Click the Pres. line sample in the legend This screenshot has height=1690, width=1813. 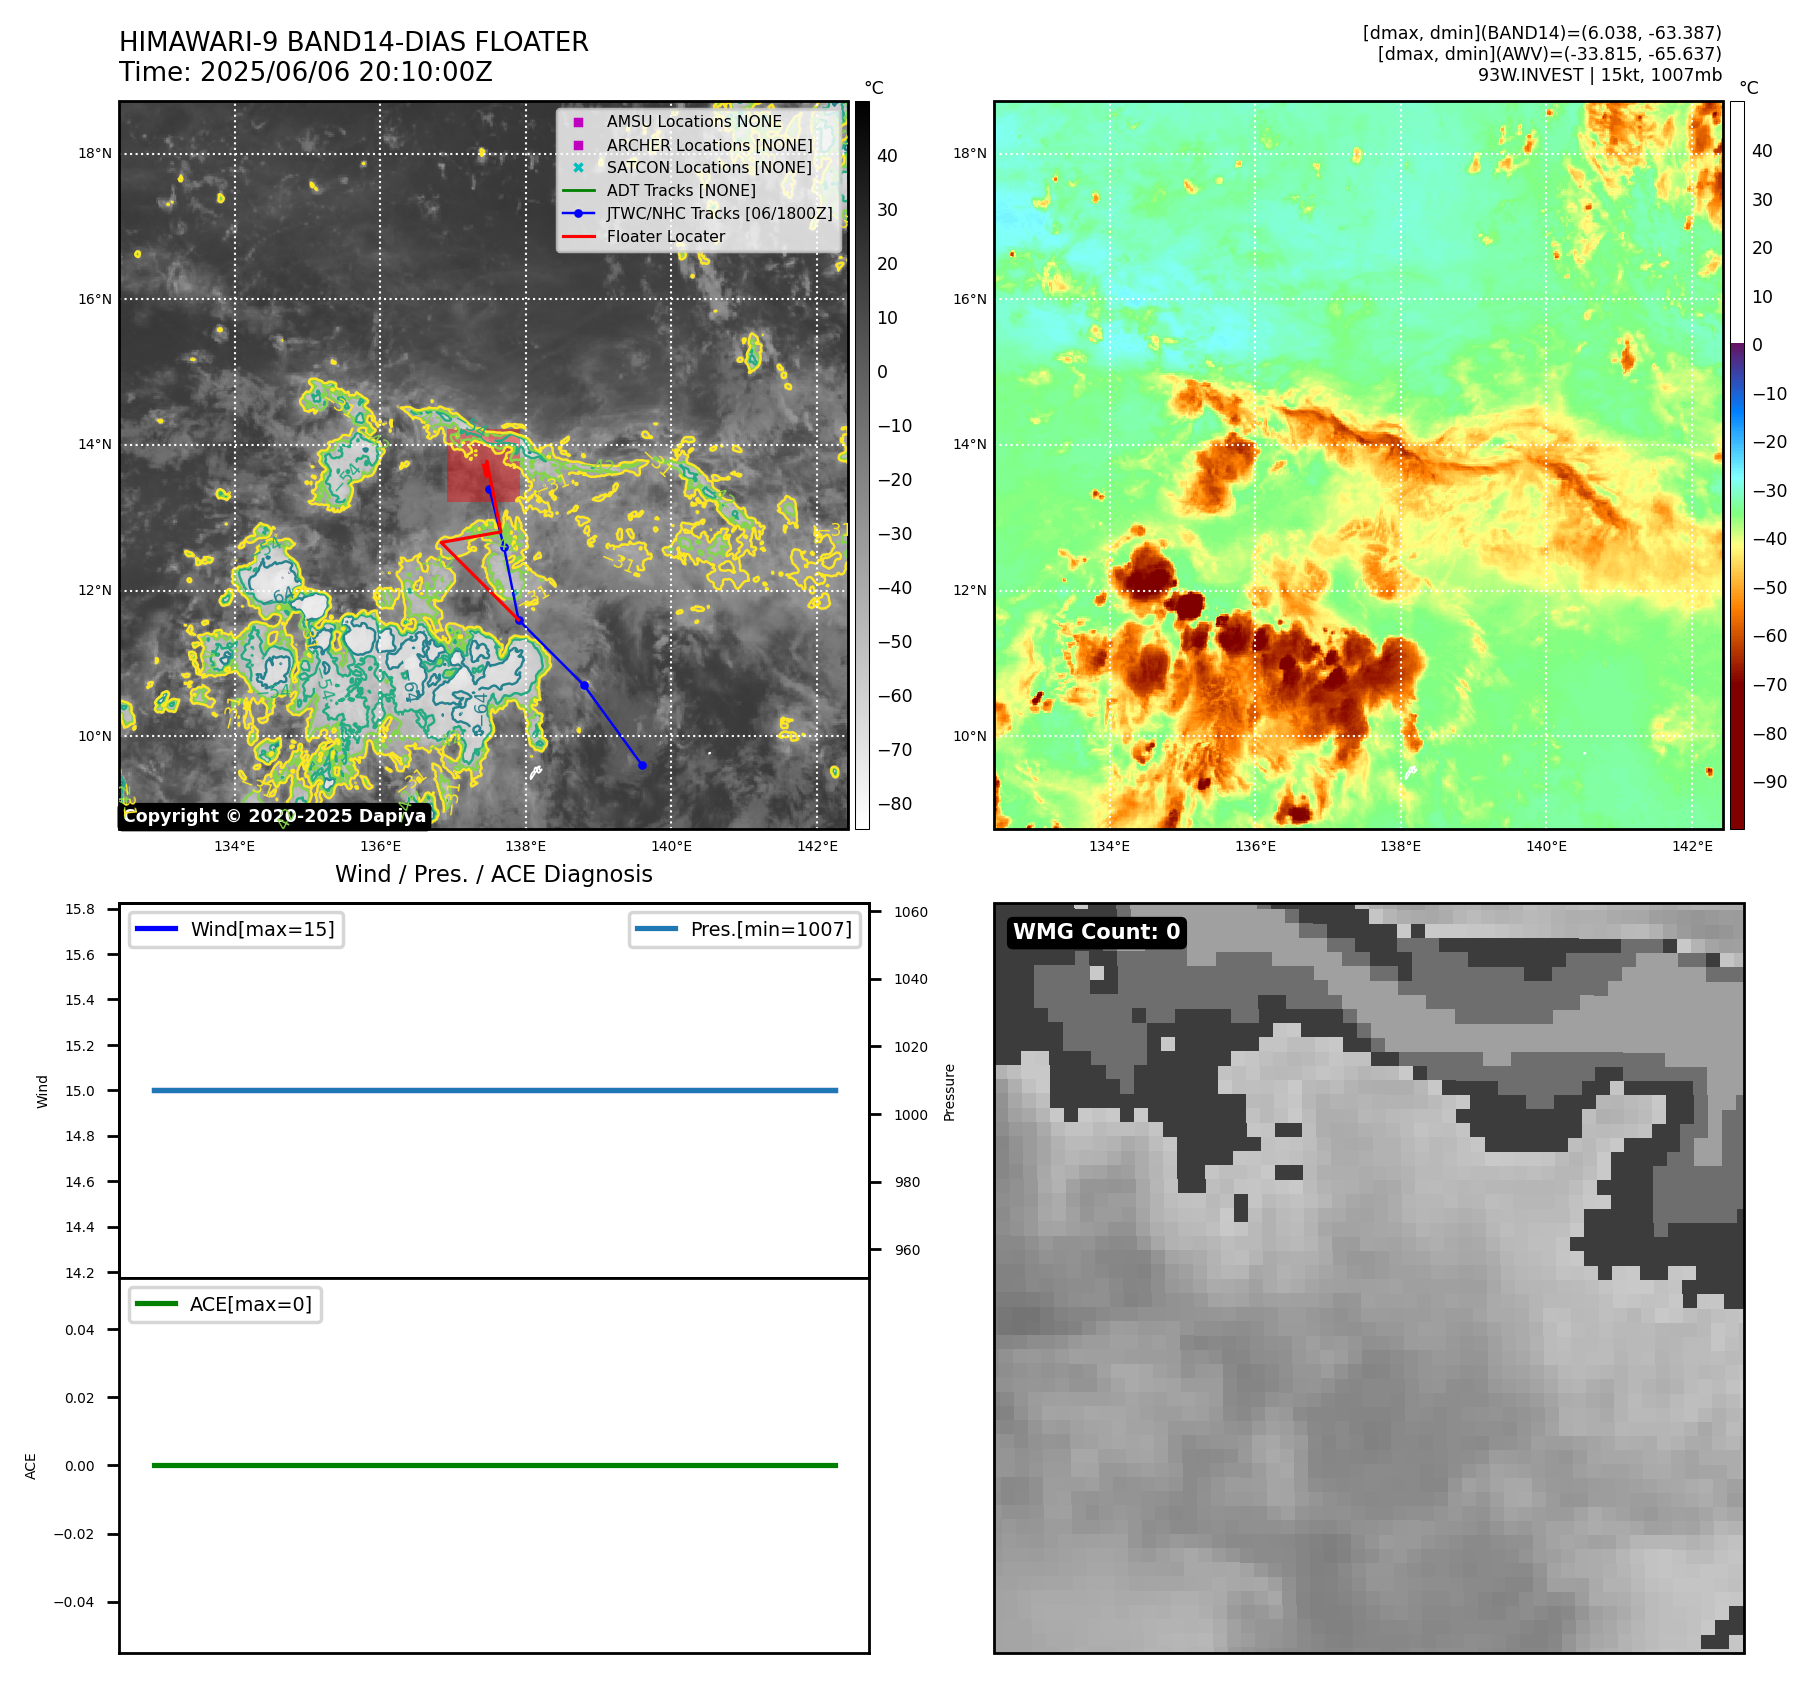click(656, 929)
